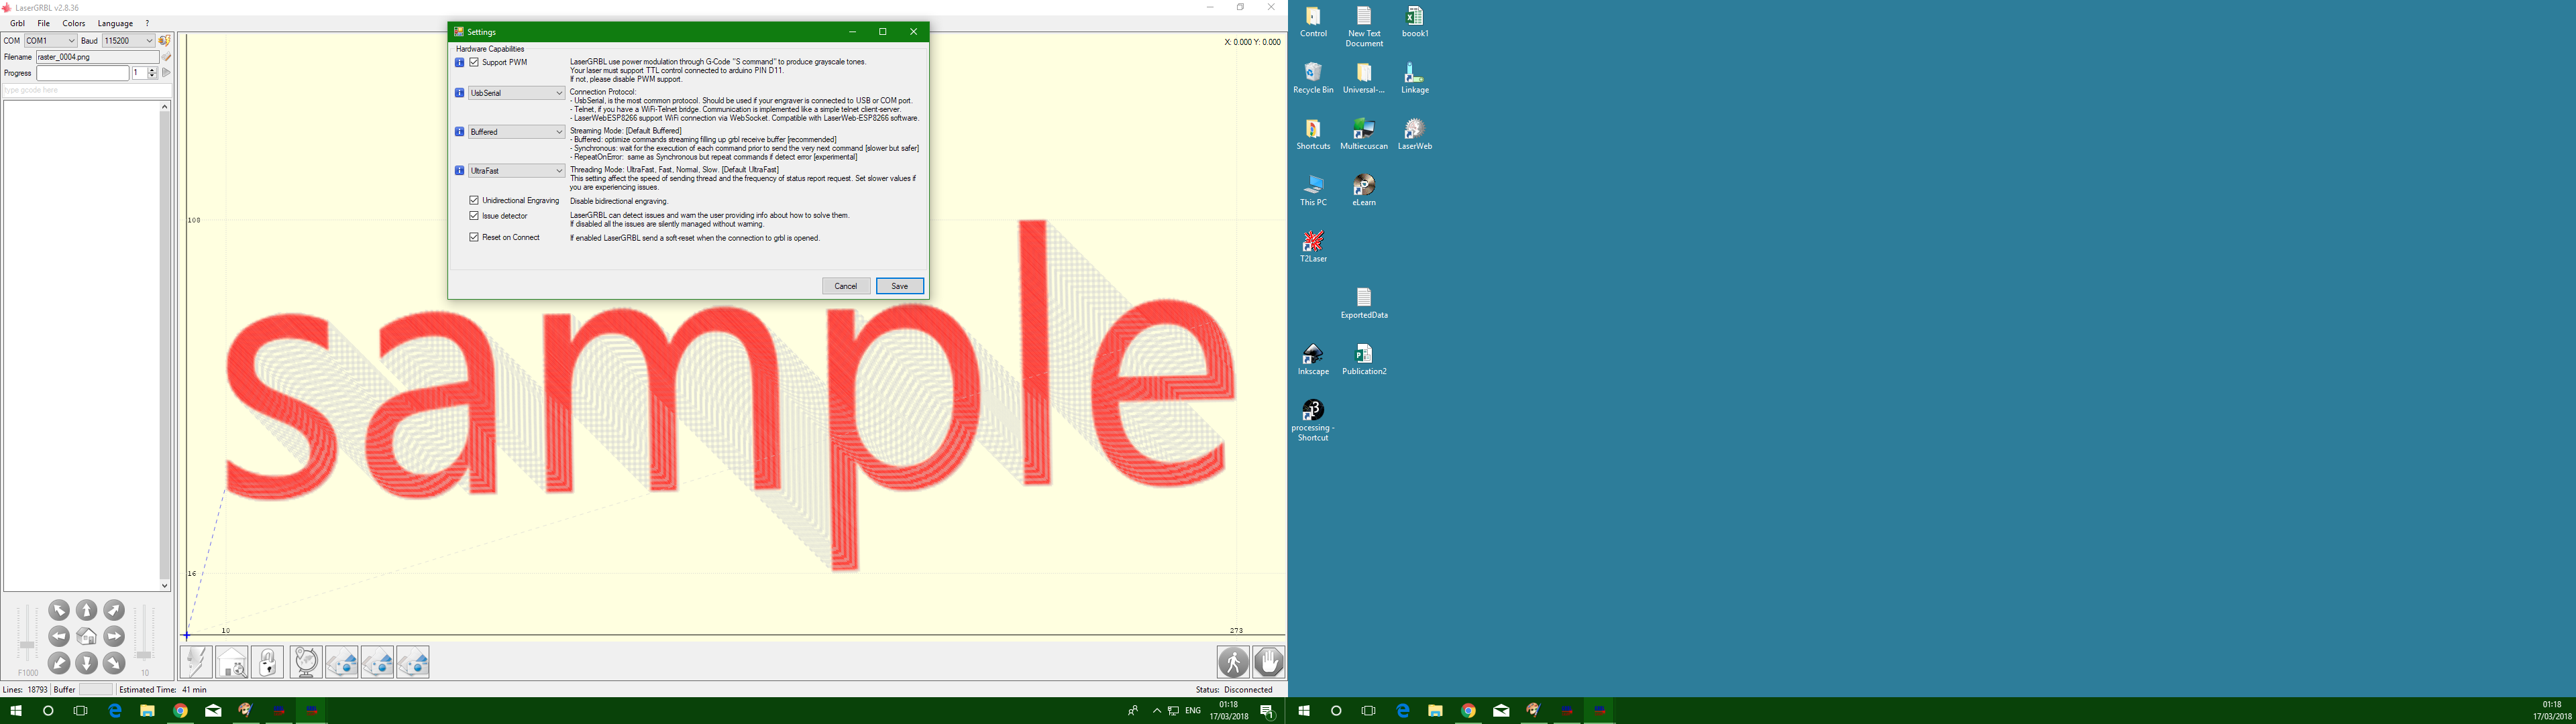Screen dimensions: 2576x724
Task: Click the jog up arrow button
Action: (x=87, y=610)
